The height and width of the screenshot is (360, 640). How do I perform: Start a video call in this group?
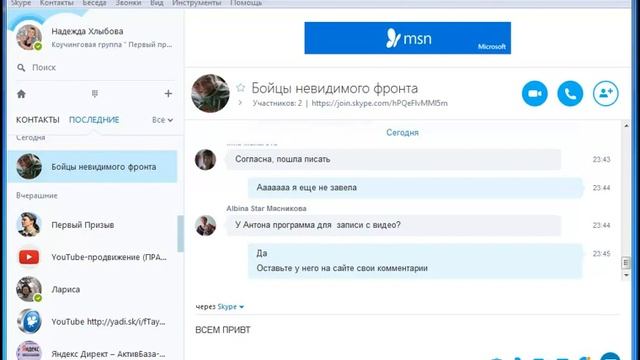pos(535,93)
